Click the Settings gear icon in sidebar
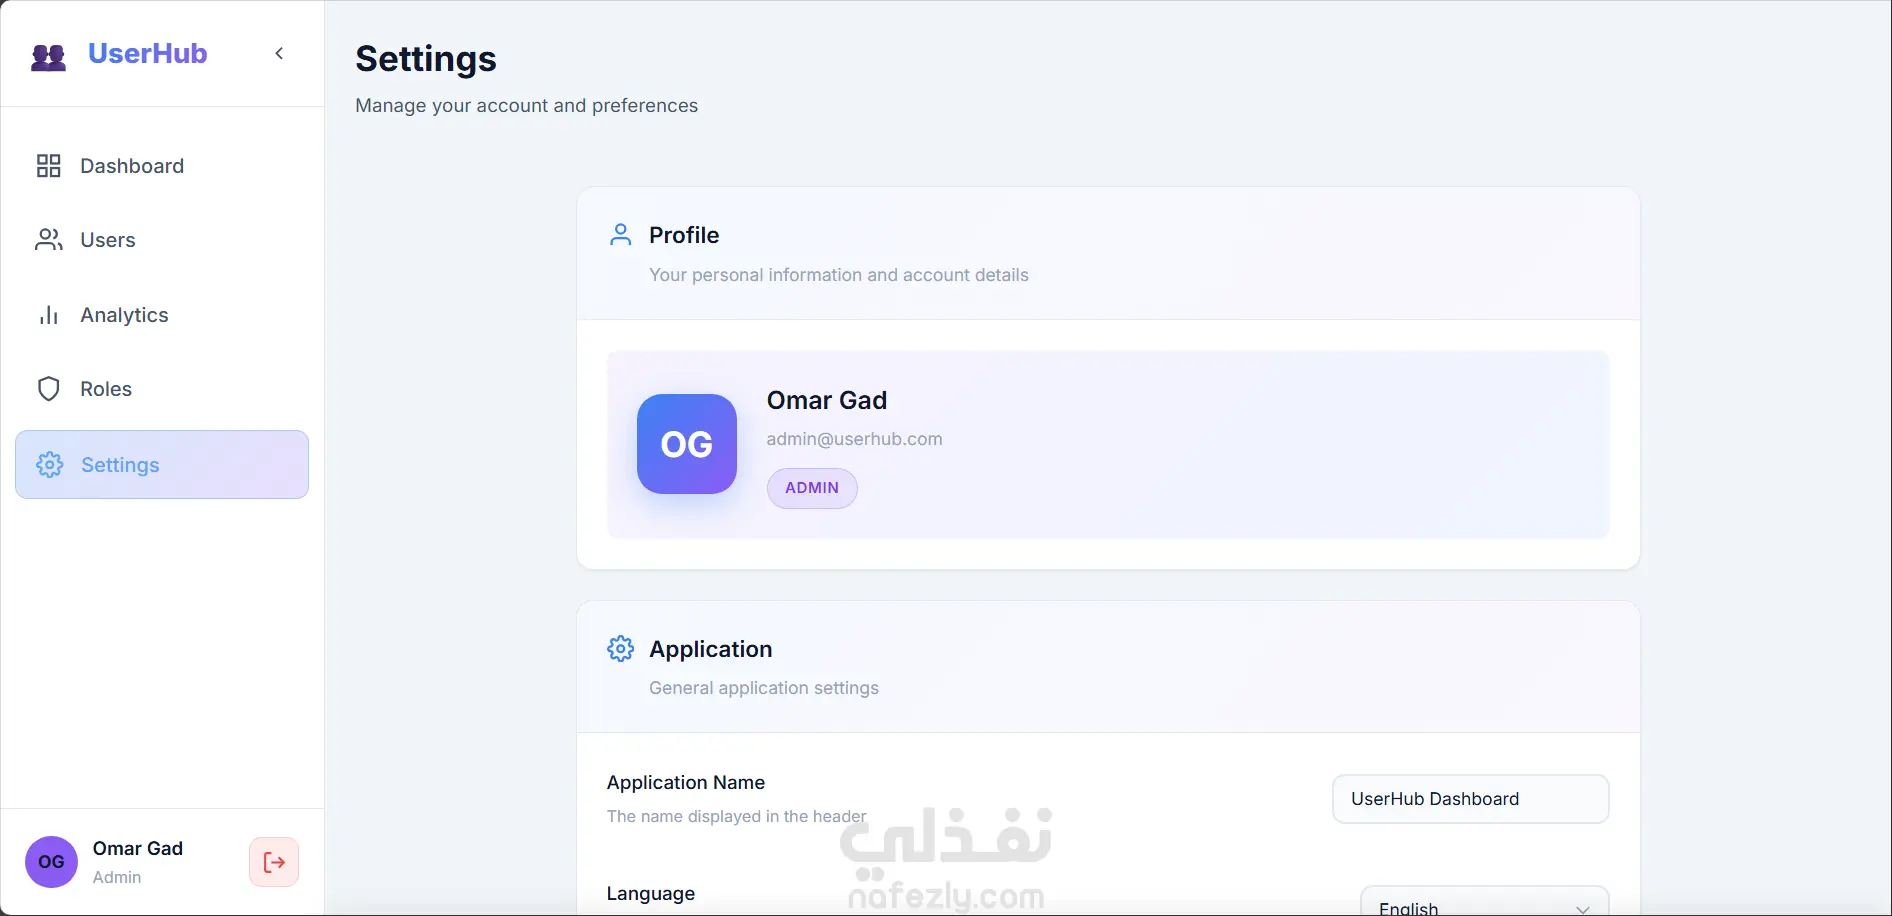Screen dimensions: 1892x916 pyautogui.click(x=49, y=465)
